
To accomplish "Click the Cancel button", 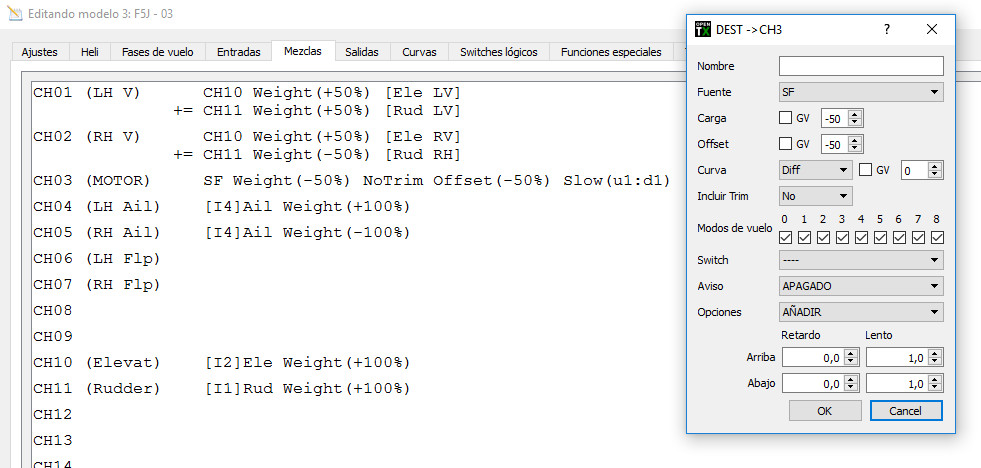I will coord(906,411).
